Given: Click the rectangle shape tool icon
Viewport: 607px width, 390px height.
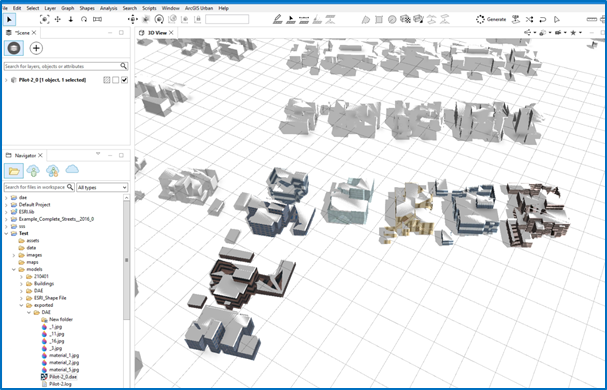Looking at the screenshot, I should 379,19.
